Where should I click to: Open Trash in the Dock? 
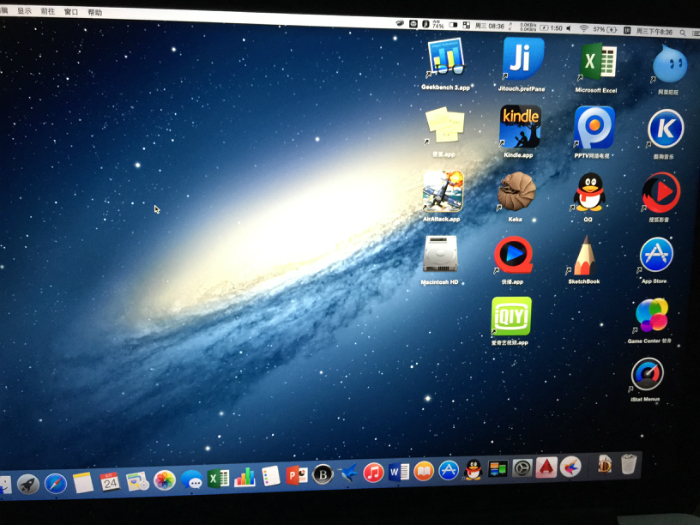[x=628, y=463]
